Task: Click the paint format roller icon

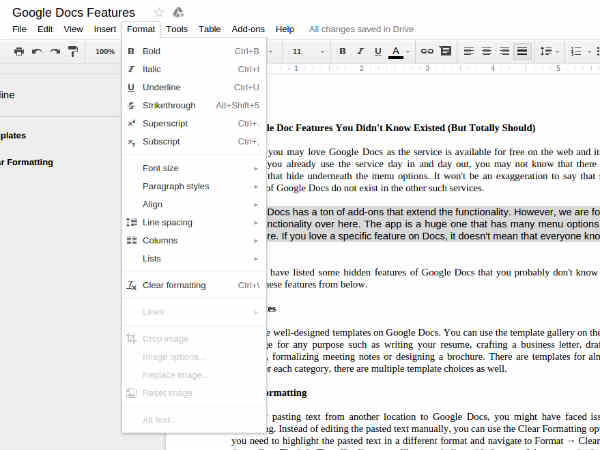Action: click(73, 51)
